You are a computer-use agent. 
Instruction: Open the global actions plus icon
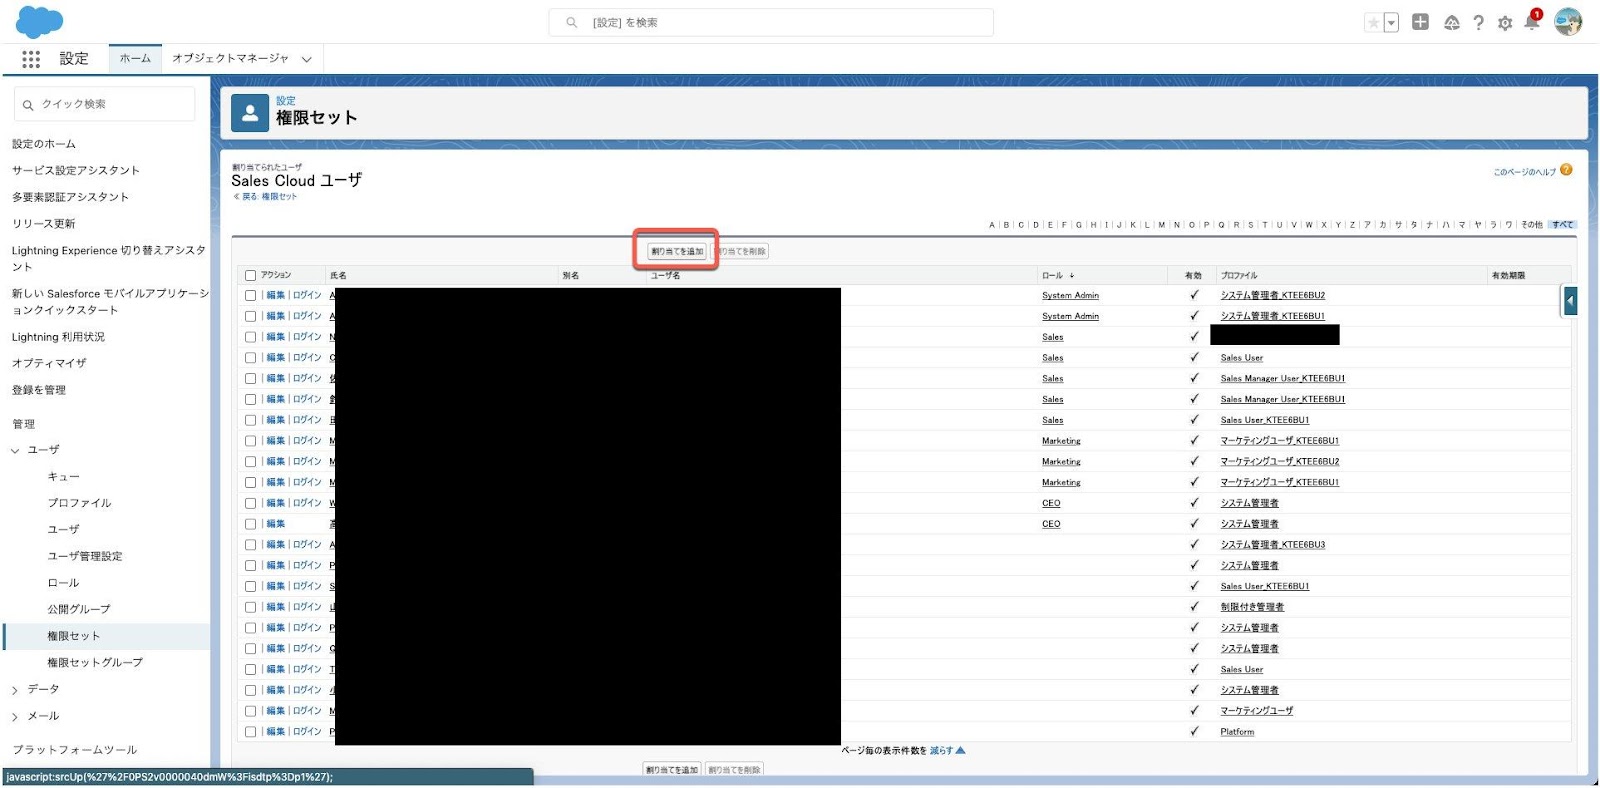(1420, 22)
